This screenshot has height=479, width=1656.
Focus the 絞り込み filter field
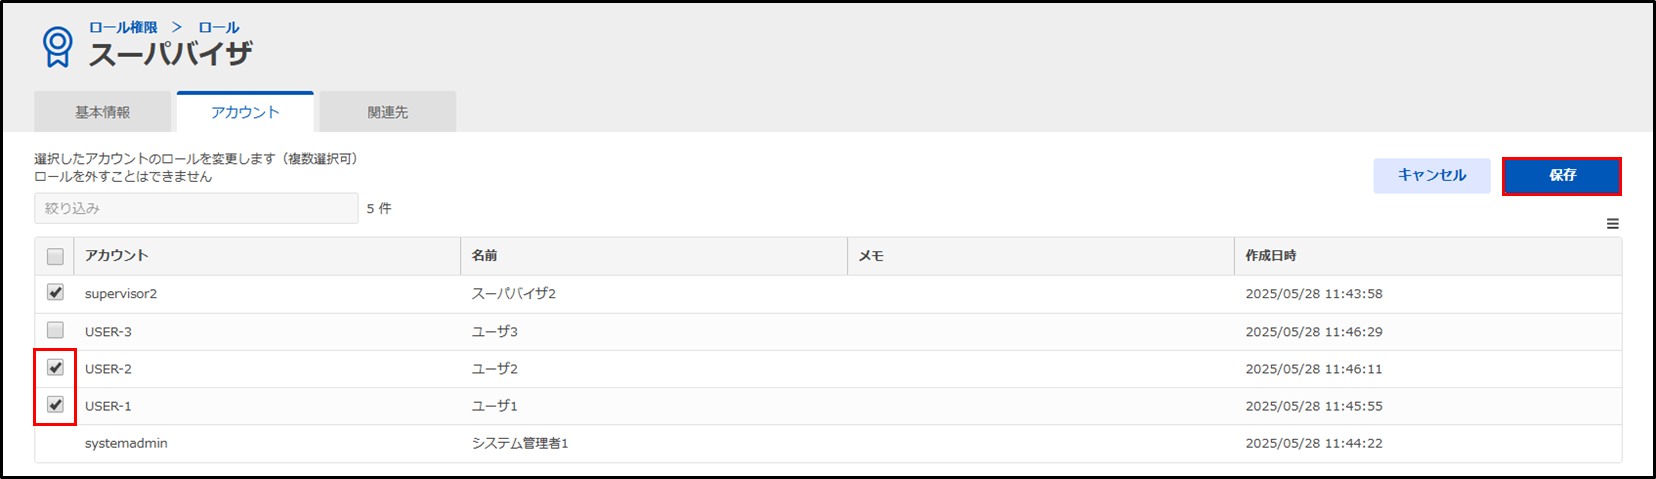click(x=196, y=208)
